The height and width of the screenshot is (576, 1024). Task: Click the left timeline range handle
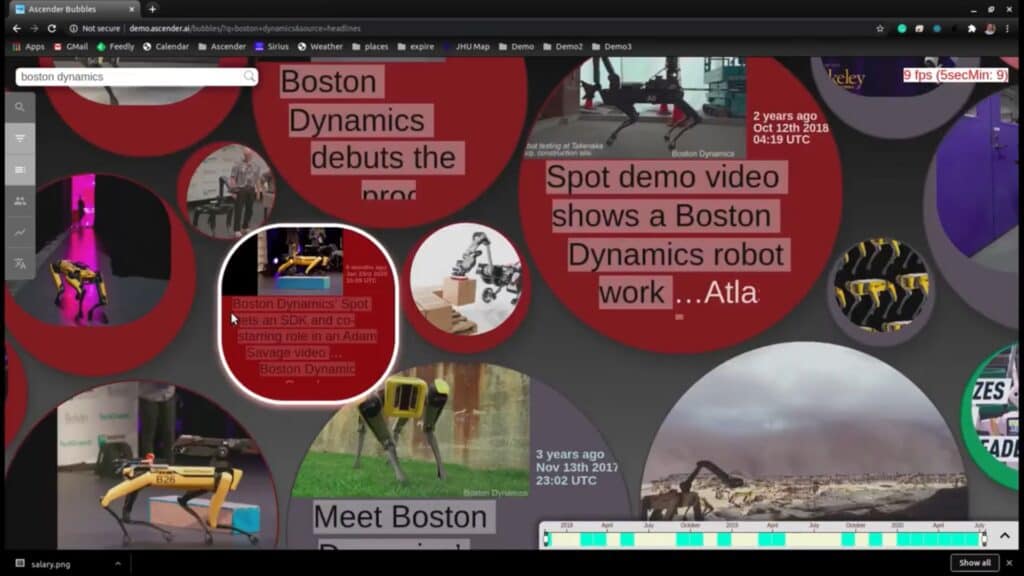tap(547, 539)
